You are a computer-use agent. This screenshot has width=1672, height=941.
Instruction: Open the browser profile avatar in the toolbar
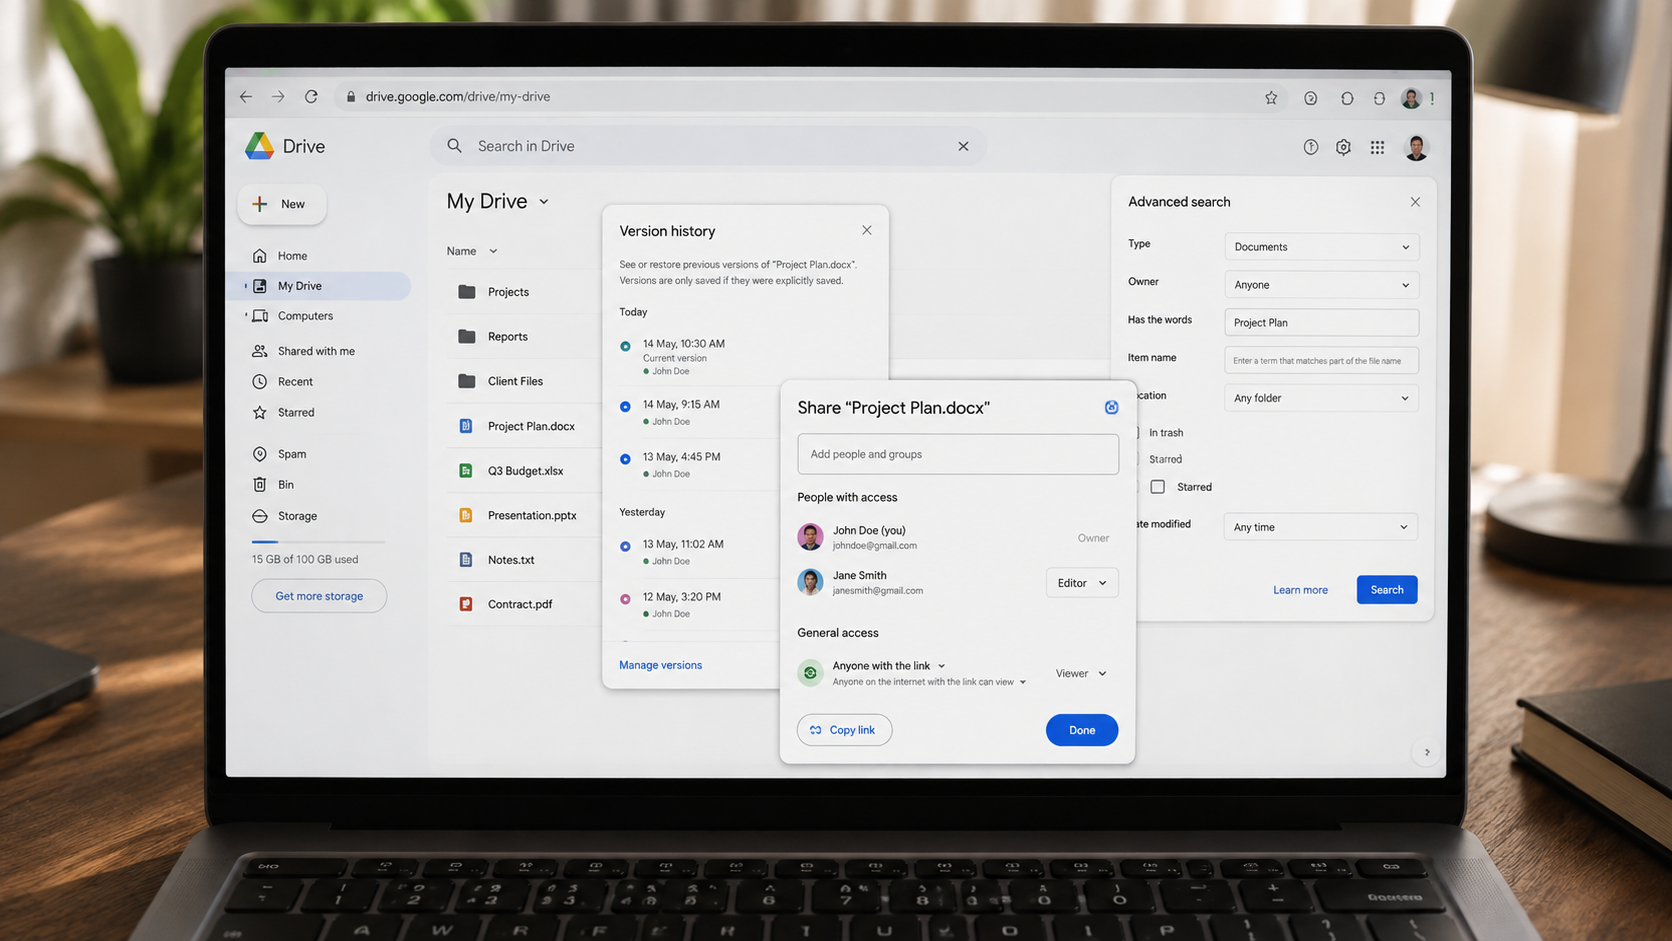(x=1411, y=98)
